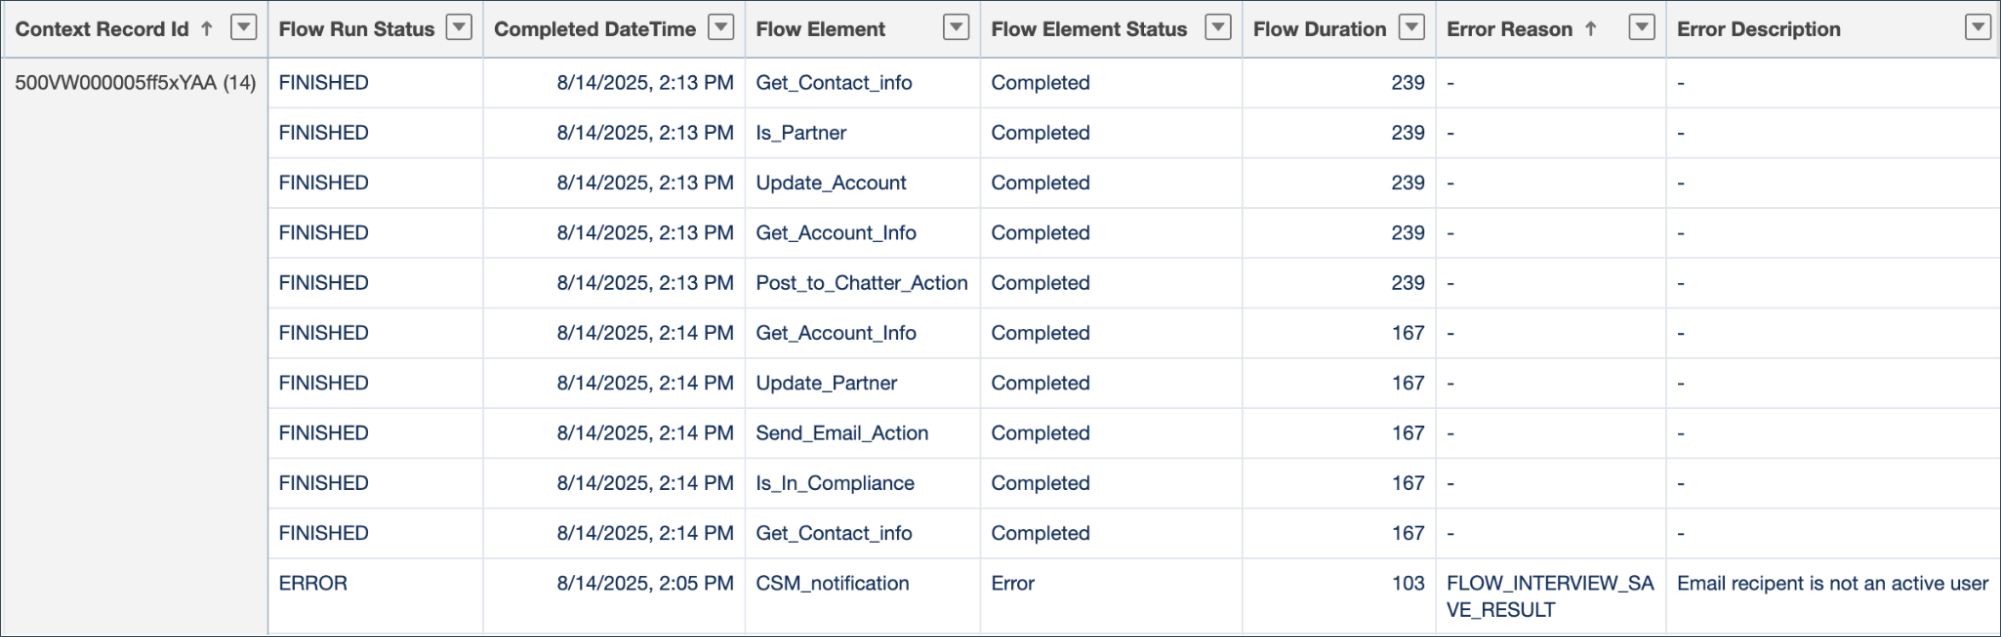The image size is (2001, 637).
Task: Toggle sort arrow on Error Reason header
Action: tap(1591, 29)
